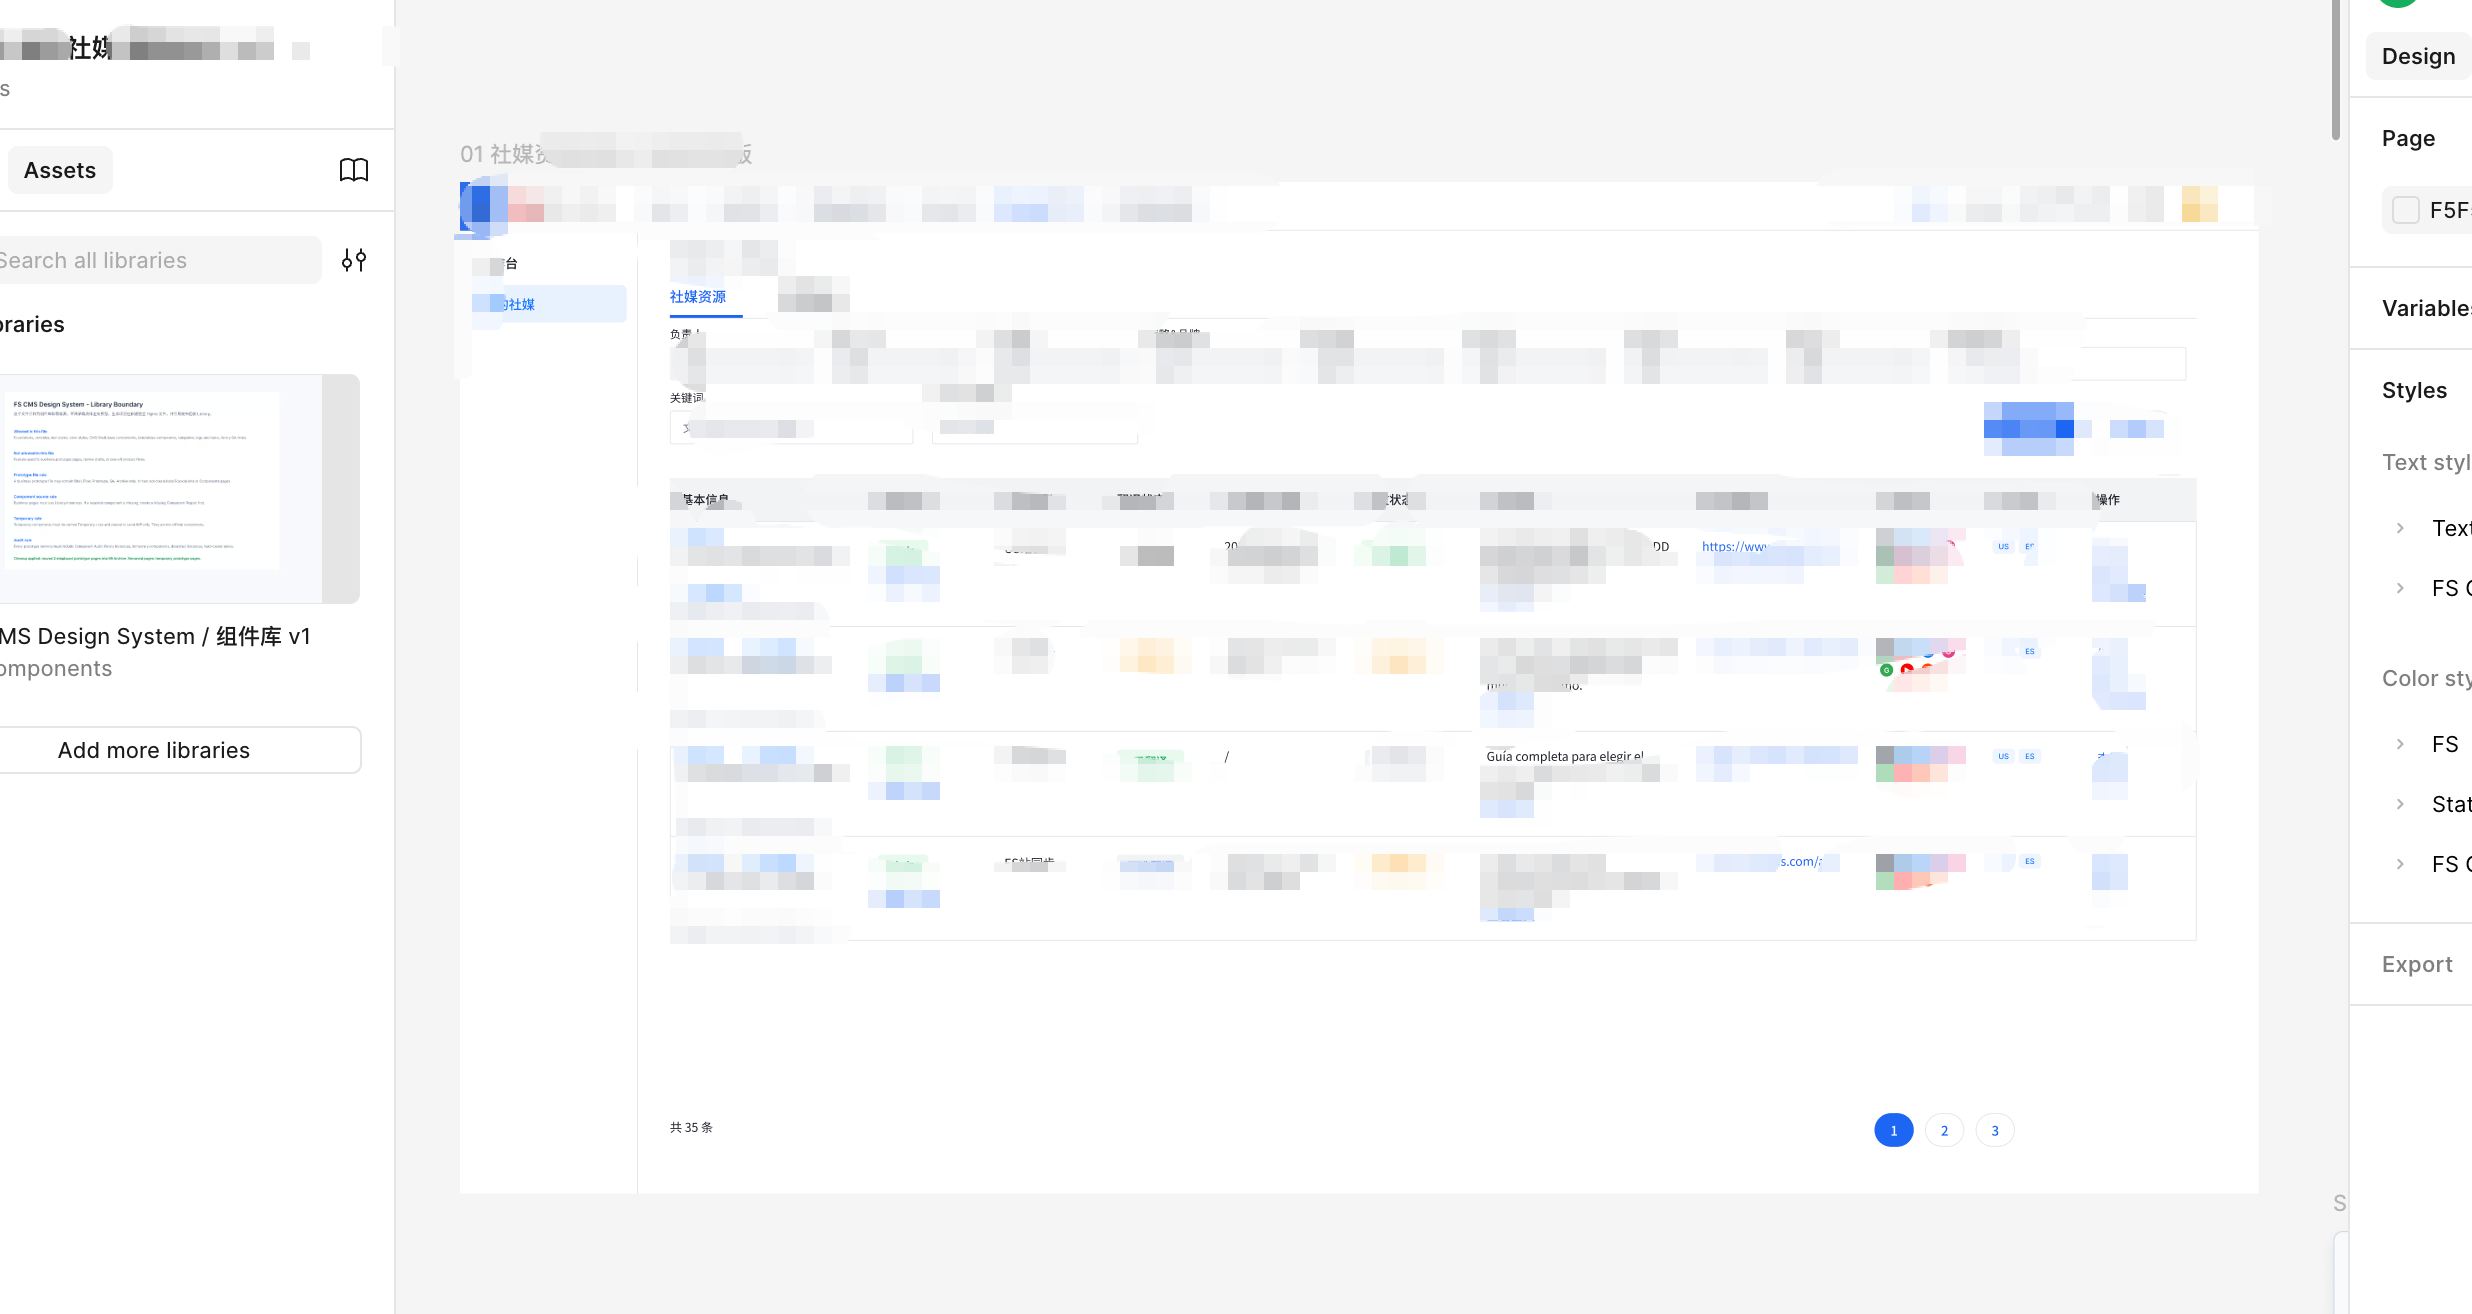Expand the Stat color style group
Viewport: 2472px width, 1314px height.
coord(2400,804)
